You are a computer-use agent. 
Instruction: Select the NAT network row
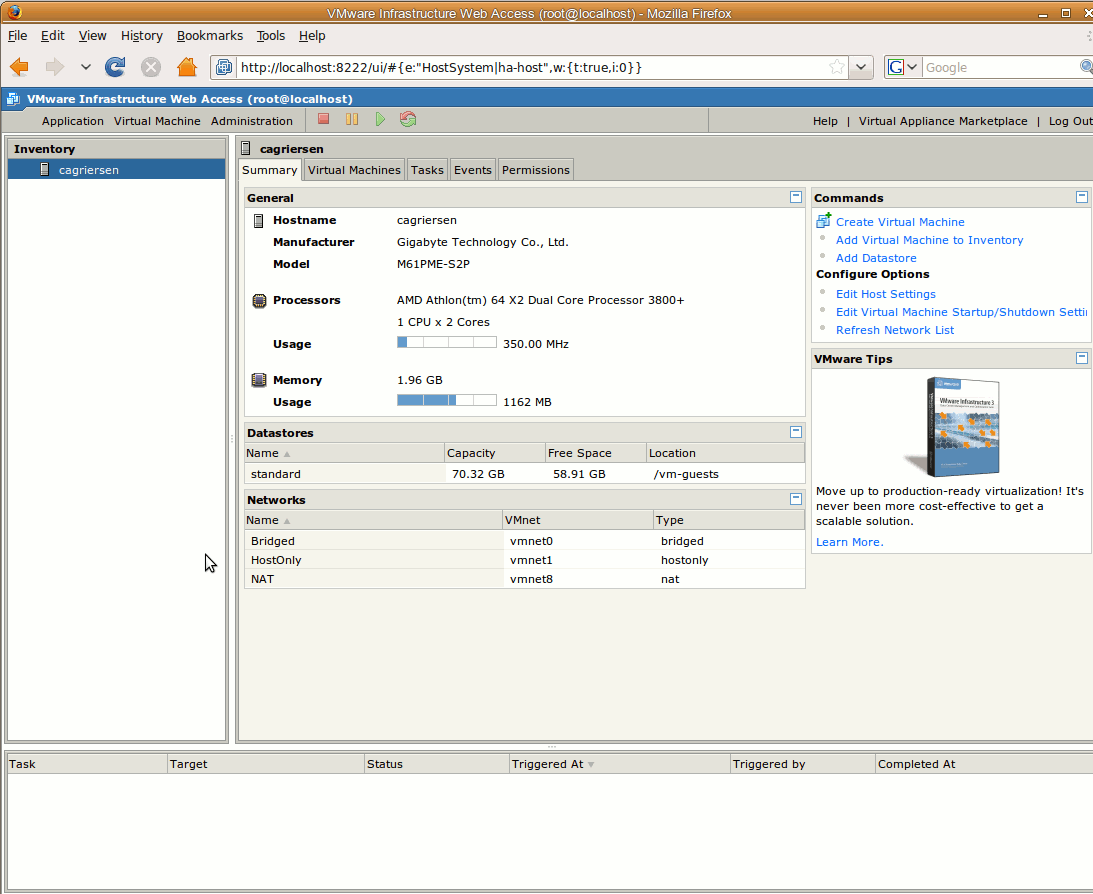click(x=524, y=578)
